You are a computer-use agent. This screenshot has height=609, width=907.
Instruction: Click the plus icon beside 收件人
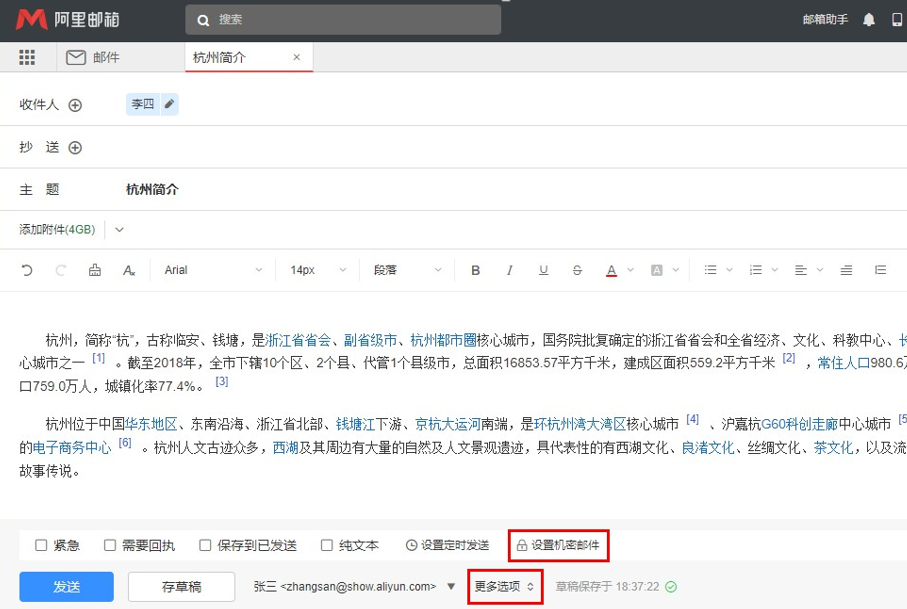[x=75, y=105]
